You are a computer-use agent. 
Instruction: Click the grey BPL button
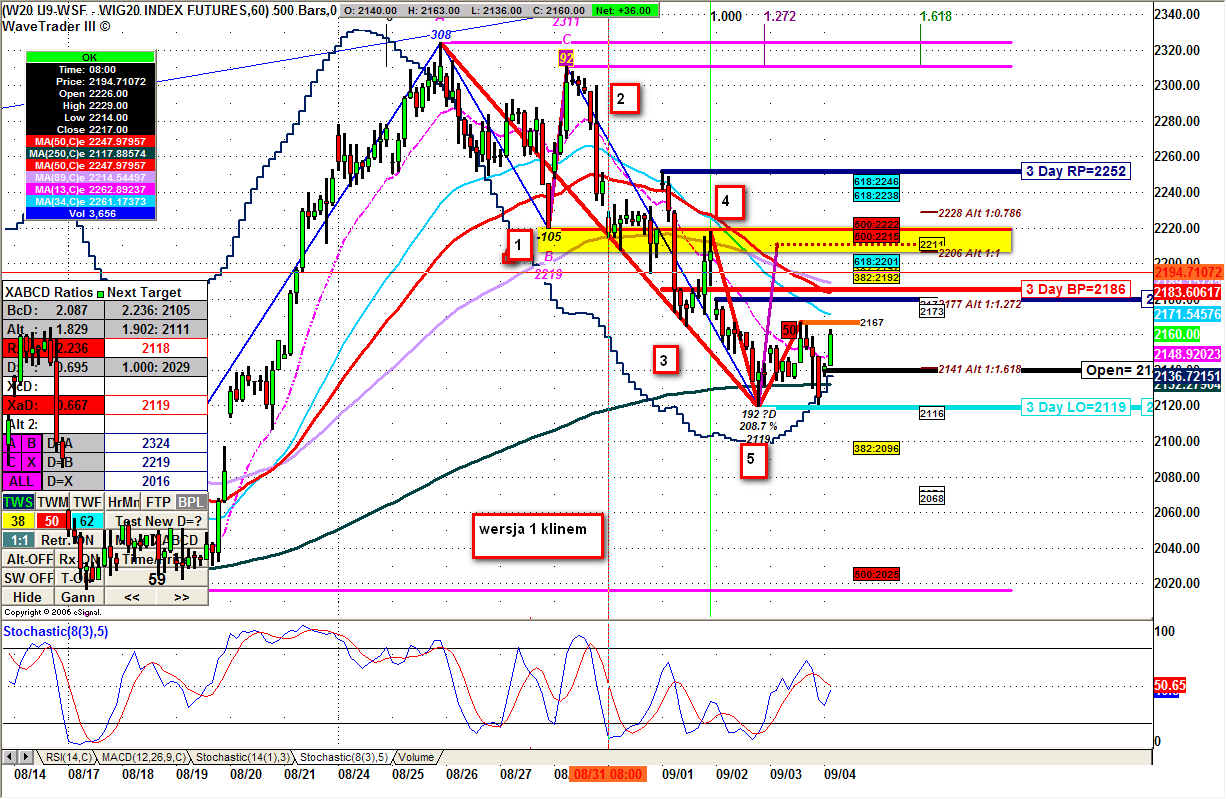191,502
